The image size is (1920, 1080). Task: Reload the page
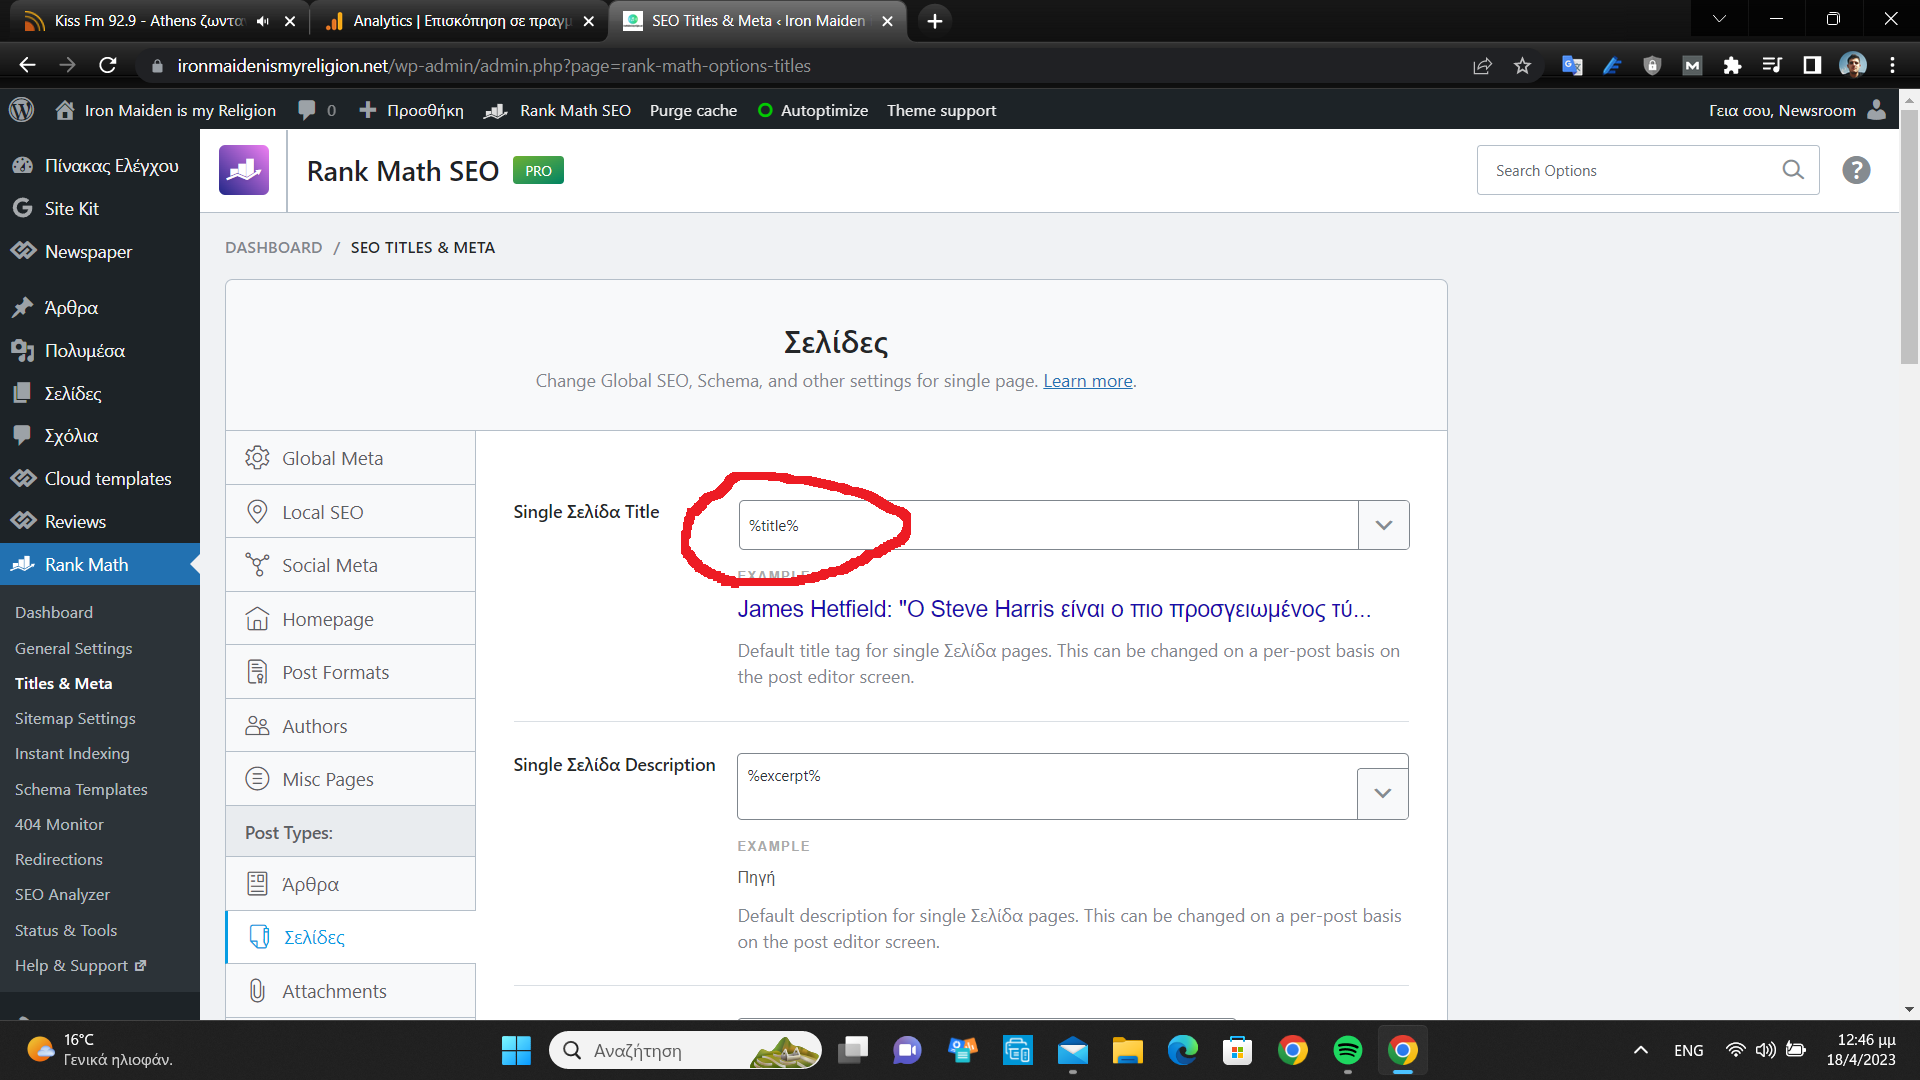click(108, 65)
